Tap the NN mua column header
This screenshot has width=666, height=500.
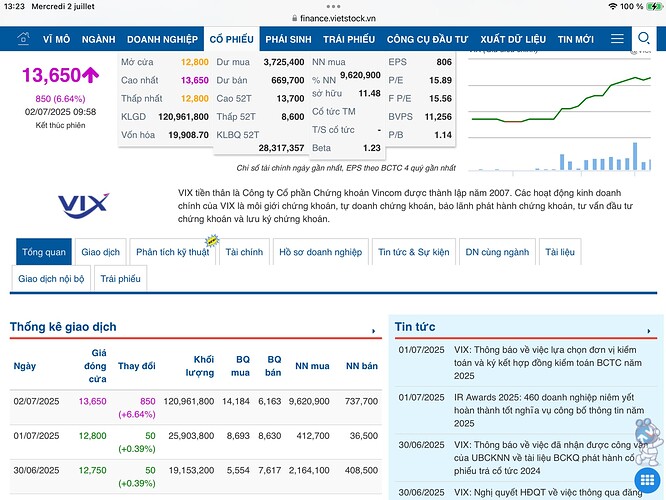(x=312, y=366)
